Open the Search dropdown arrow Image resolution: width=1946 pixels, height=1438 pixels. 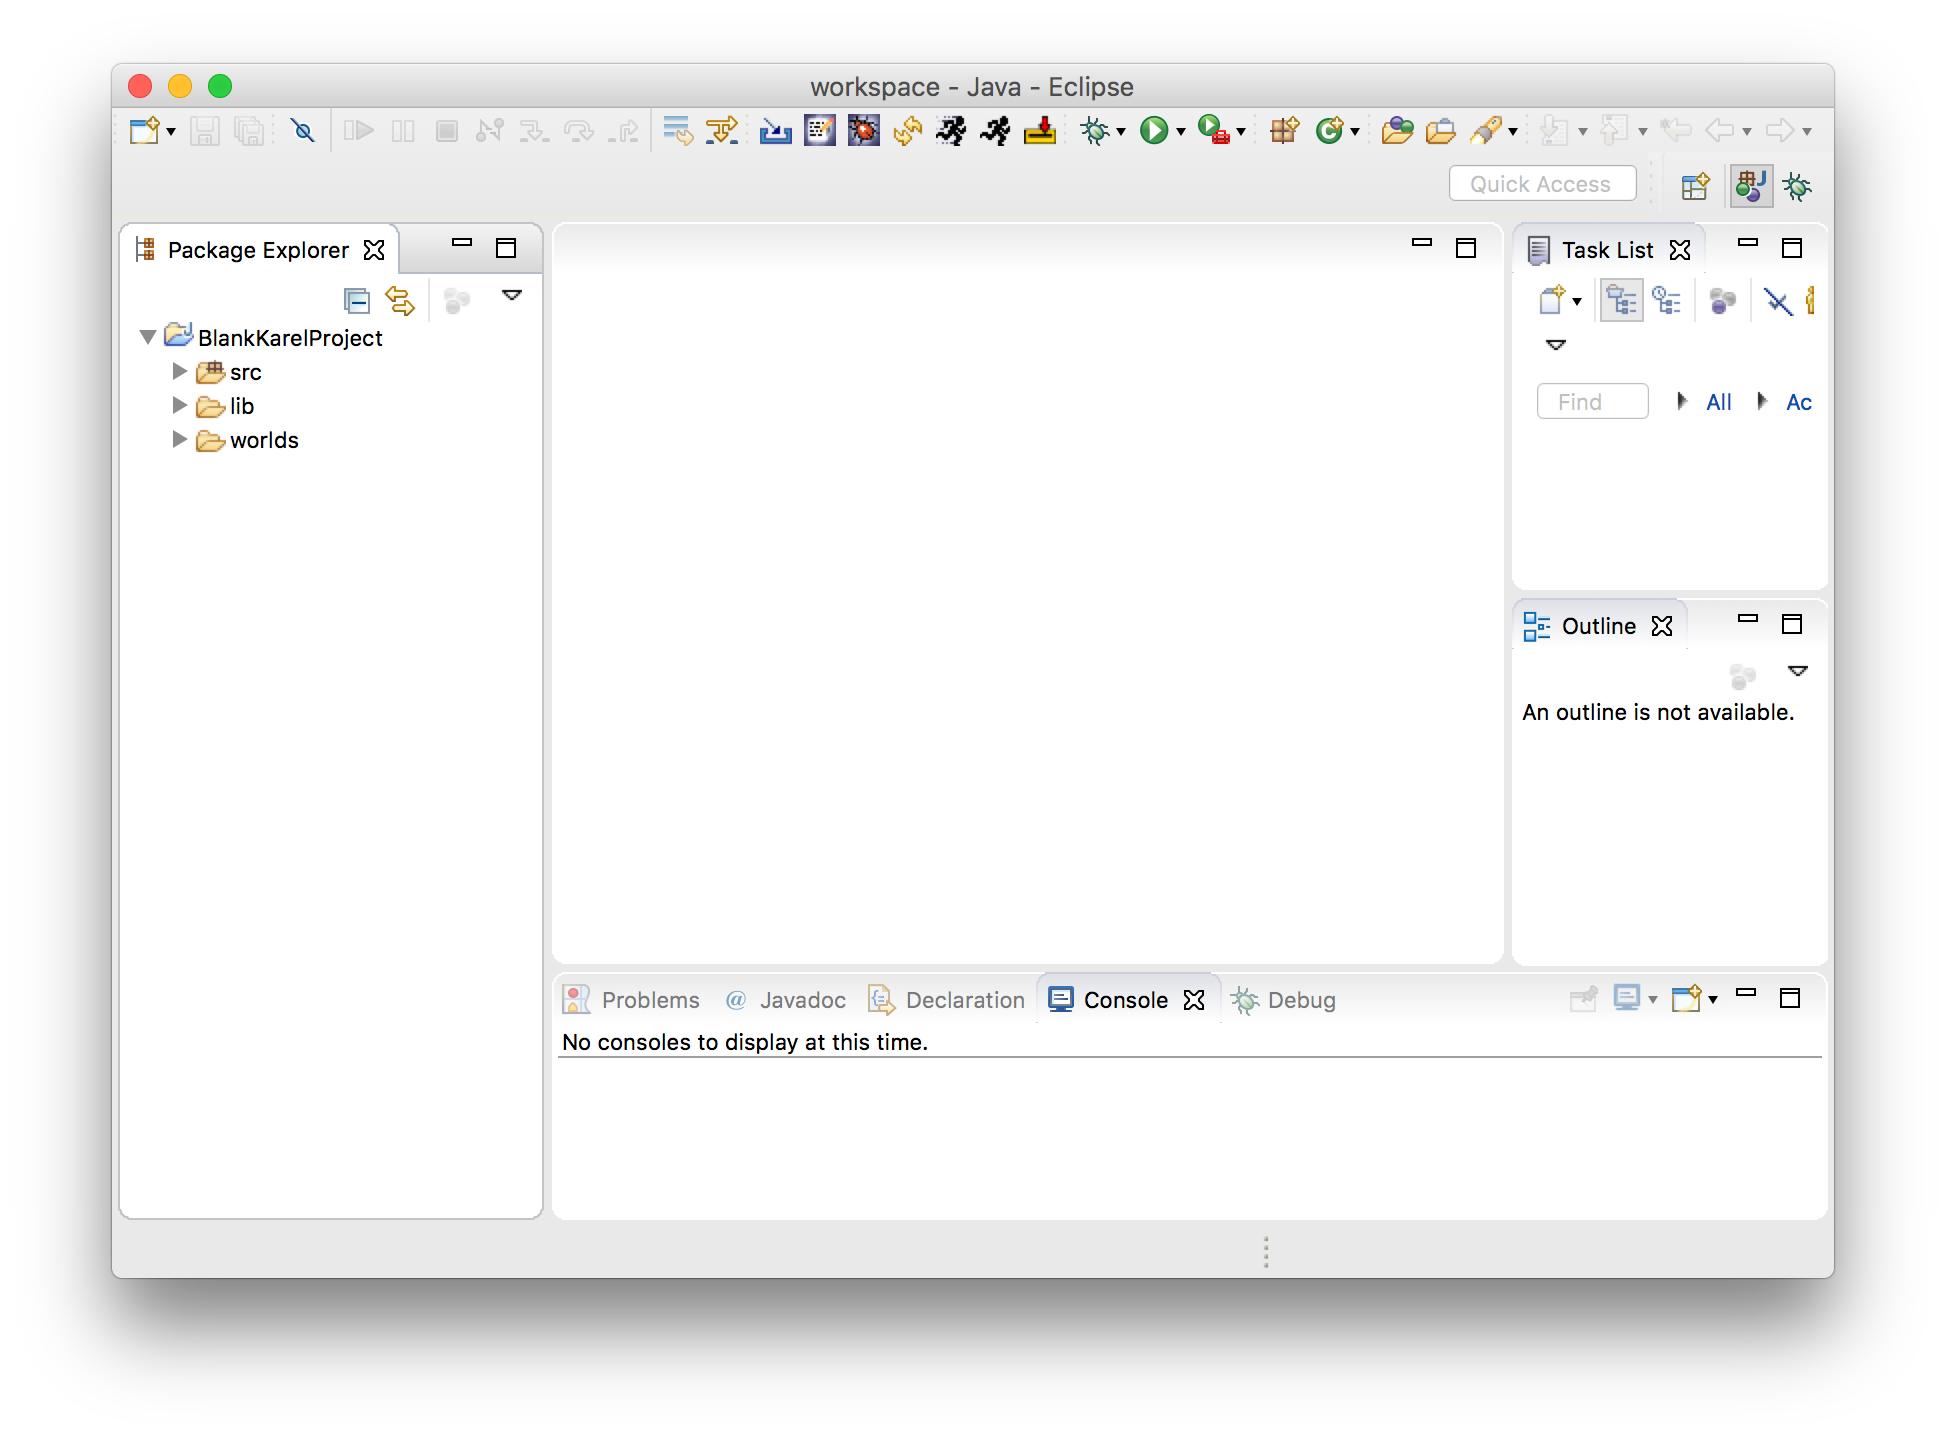[1513, 132]
